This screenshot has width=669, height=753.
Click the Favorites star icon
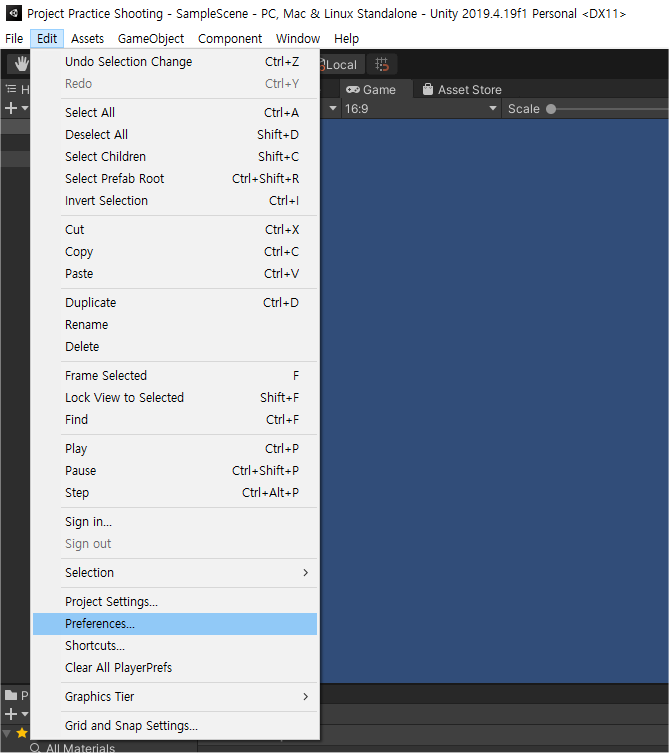point(22,733)
